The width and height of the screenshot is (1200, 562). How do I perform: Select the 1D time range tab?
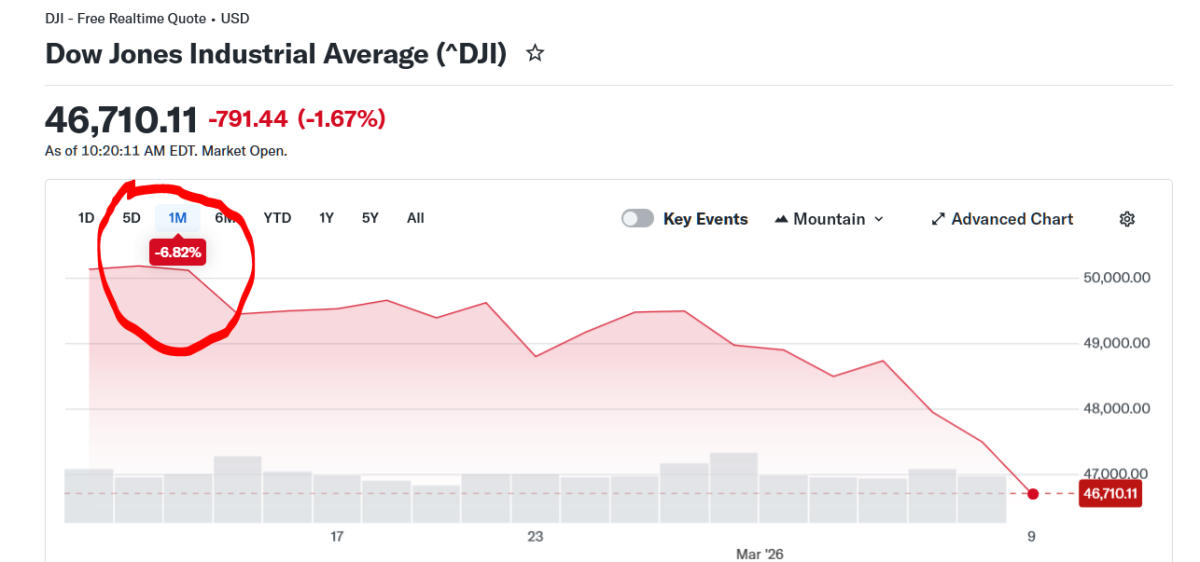coord(86,218)
